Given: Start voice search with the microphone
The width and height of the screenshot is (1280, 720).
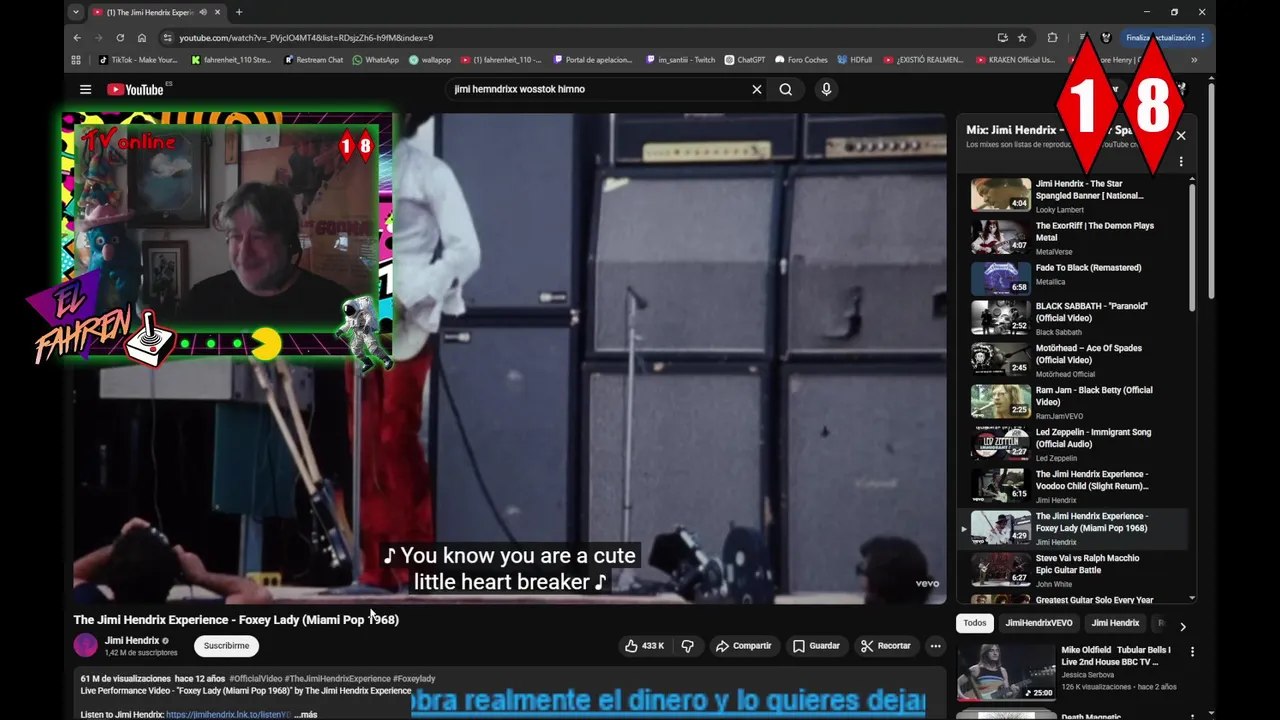Looking at the screenshot, I should click(826, 89).
